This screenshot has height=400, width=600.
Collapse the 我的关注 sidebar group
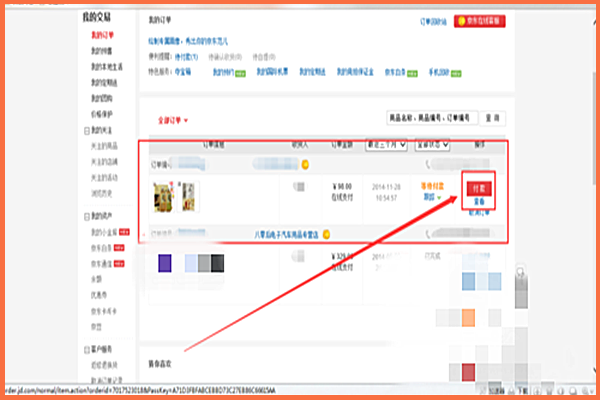pos(87,131)
